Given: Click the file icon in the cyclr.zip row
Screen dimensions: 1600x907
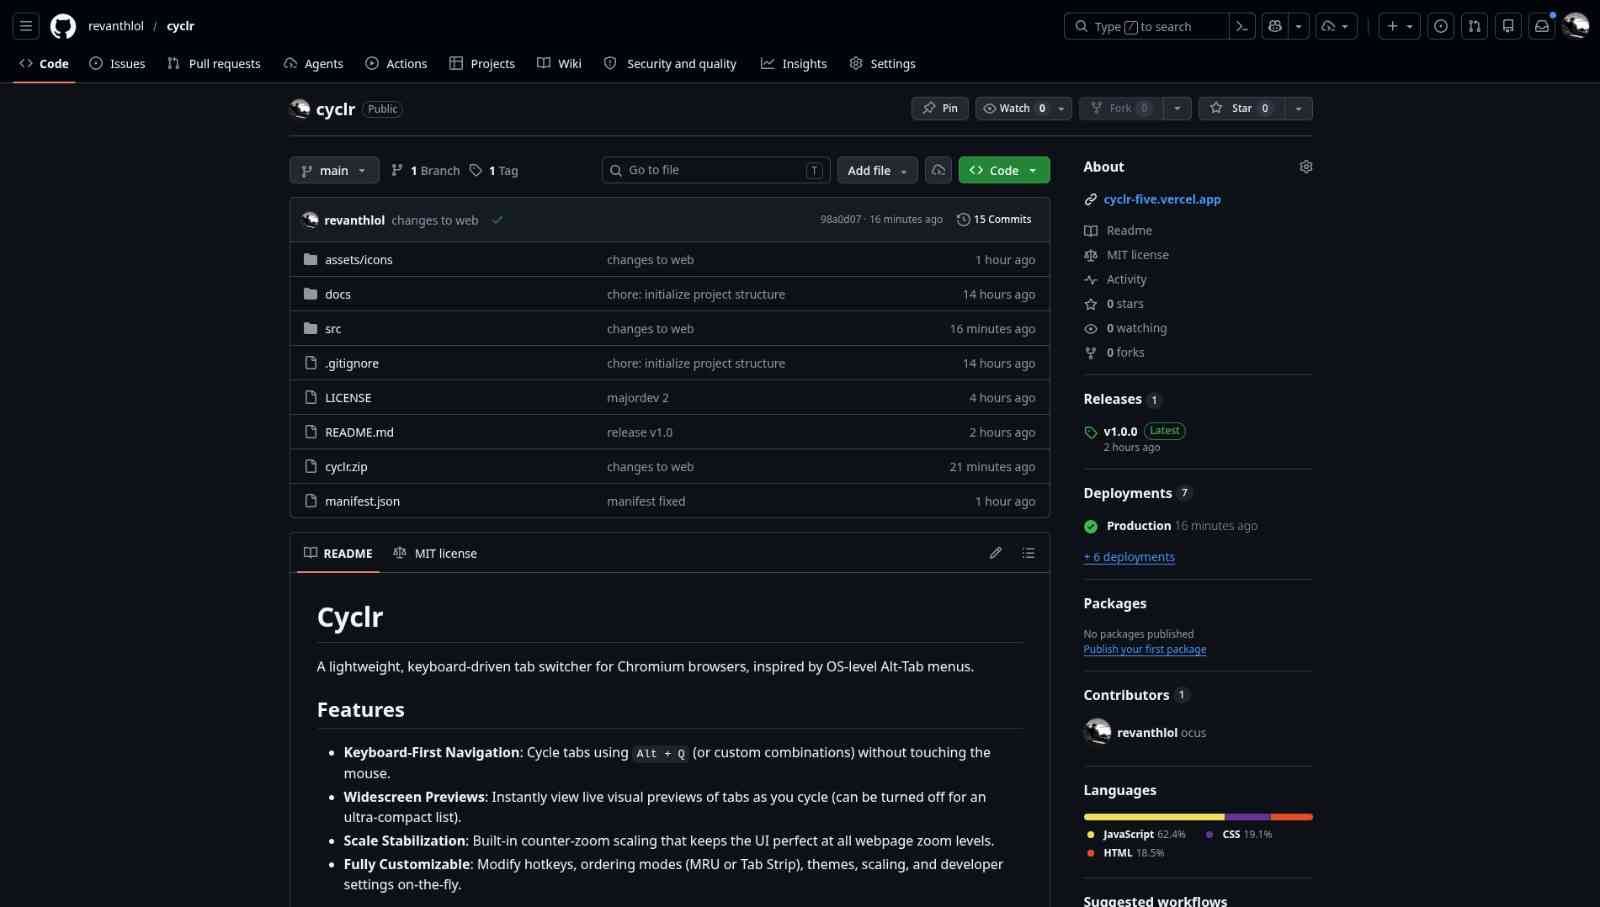Looking at the screenshot, I should 311,466.
